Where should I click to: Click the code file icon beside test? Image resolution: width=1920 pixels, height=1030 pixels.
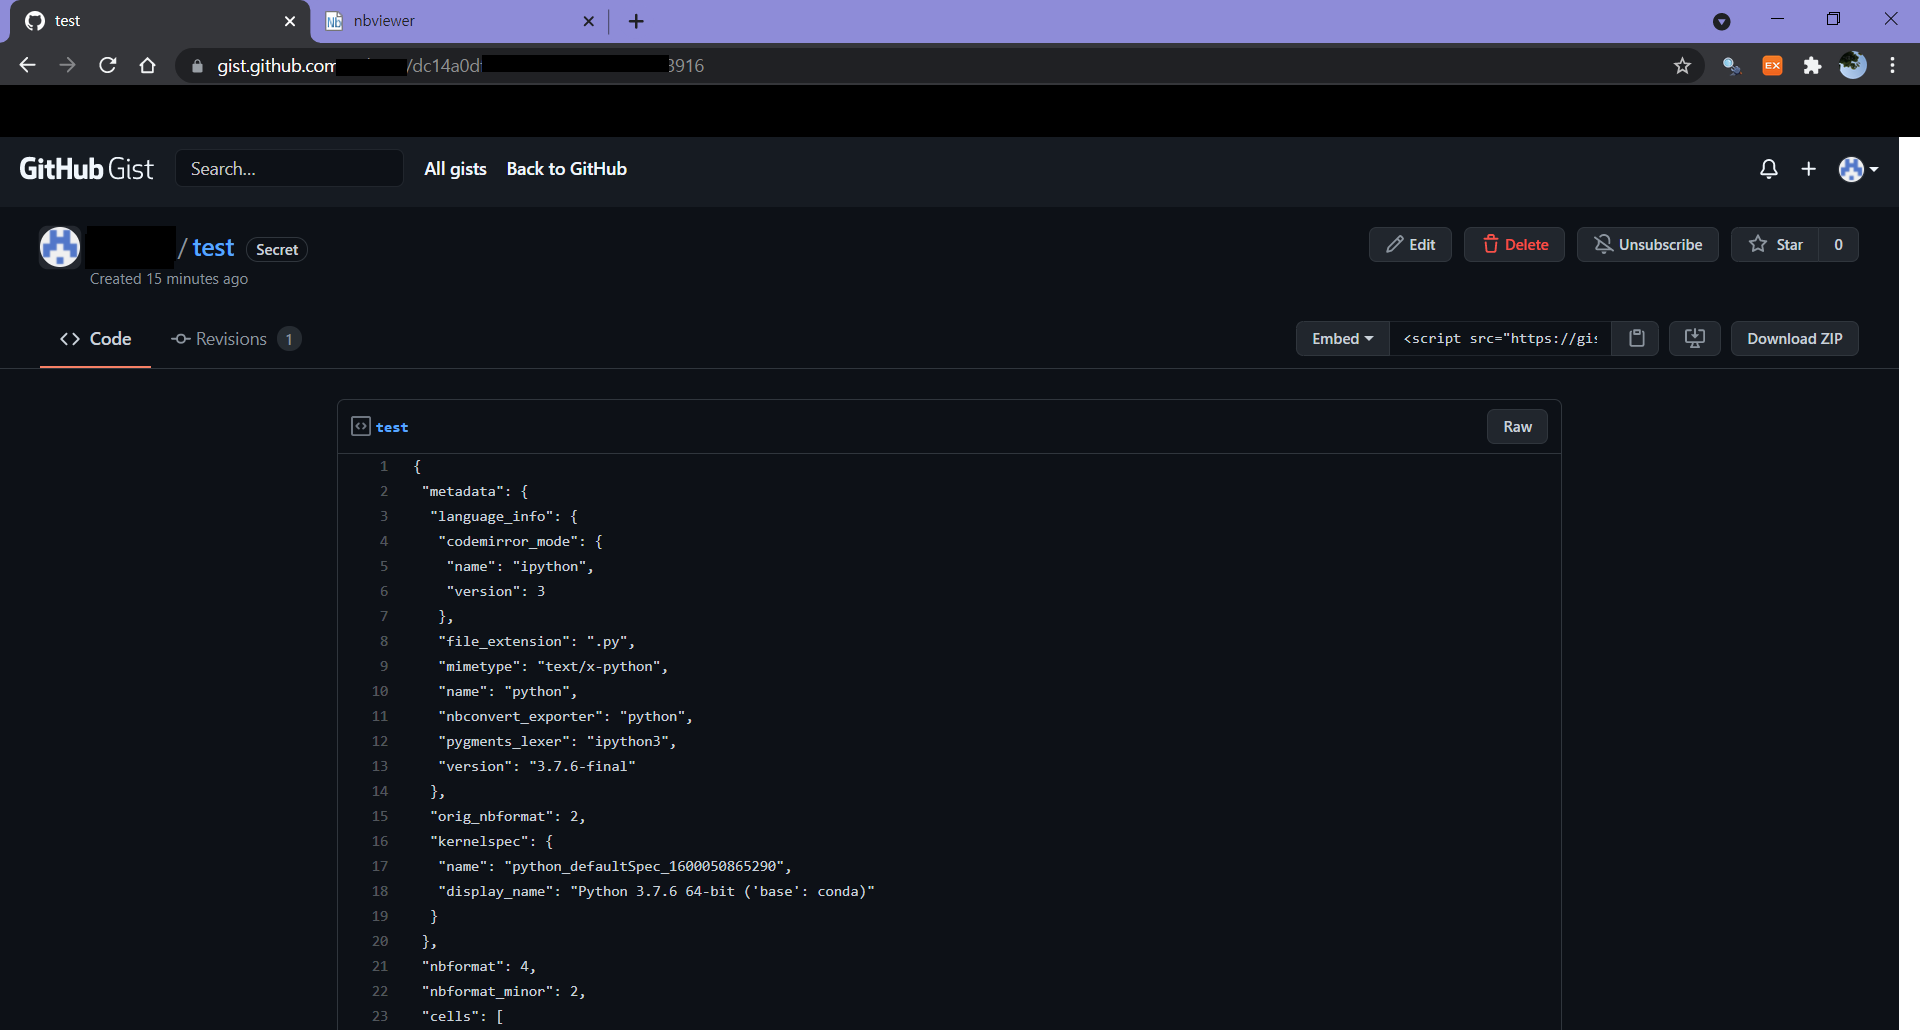click(361, 426)
